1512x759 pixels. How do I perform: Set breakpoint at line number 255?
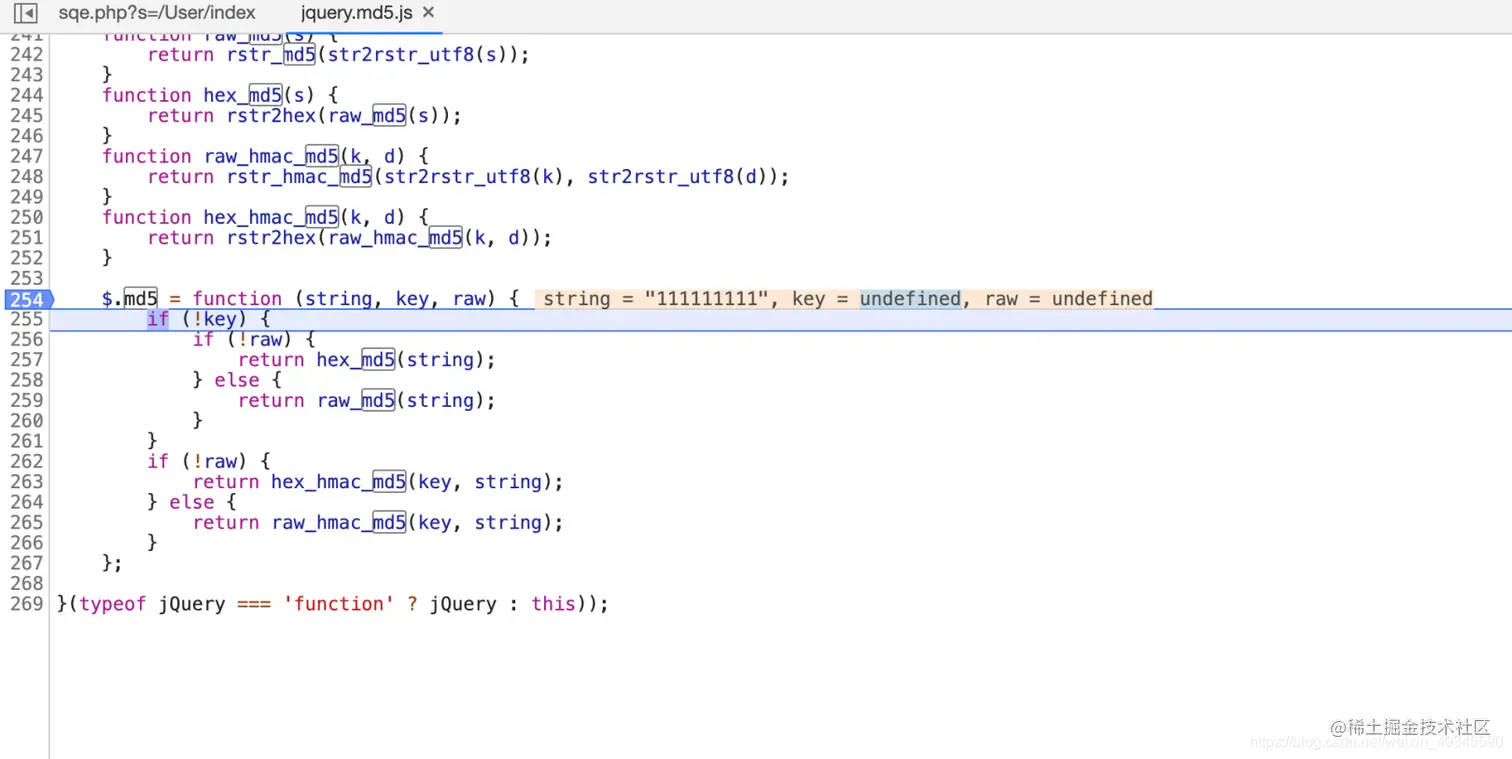point(26,319)
